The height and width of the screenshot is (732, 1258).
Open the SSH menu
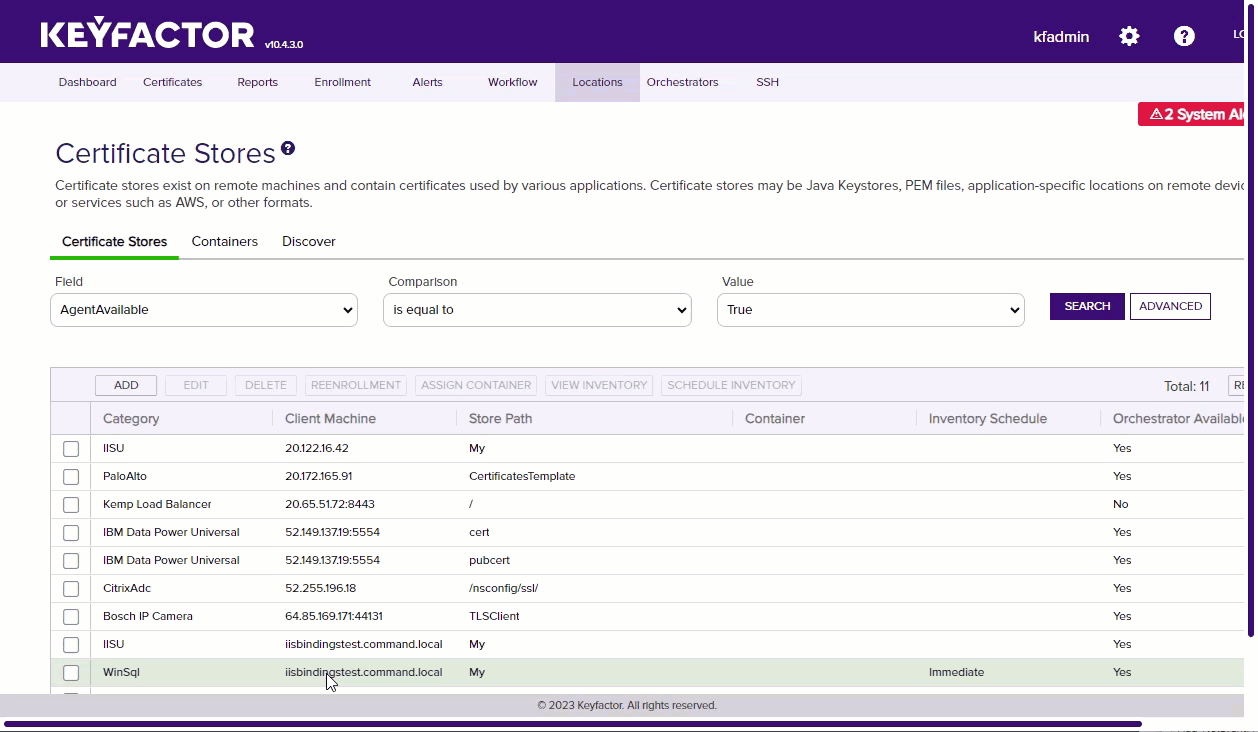(x=768, y=82)
